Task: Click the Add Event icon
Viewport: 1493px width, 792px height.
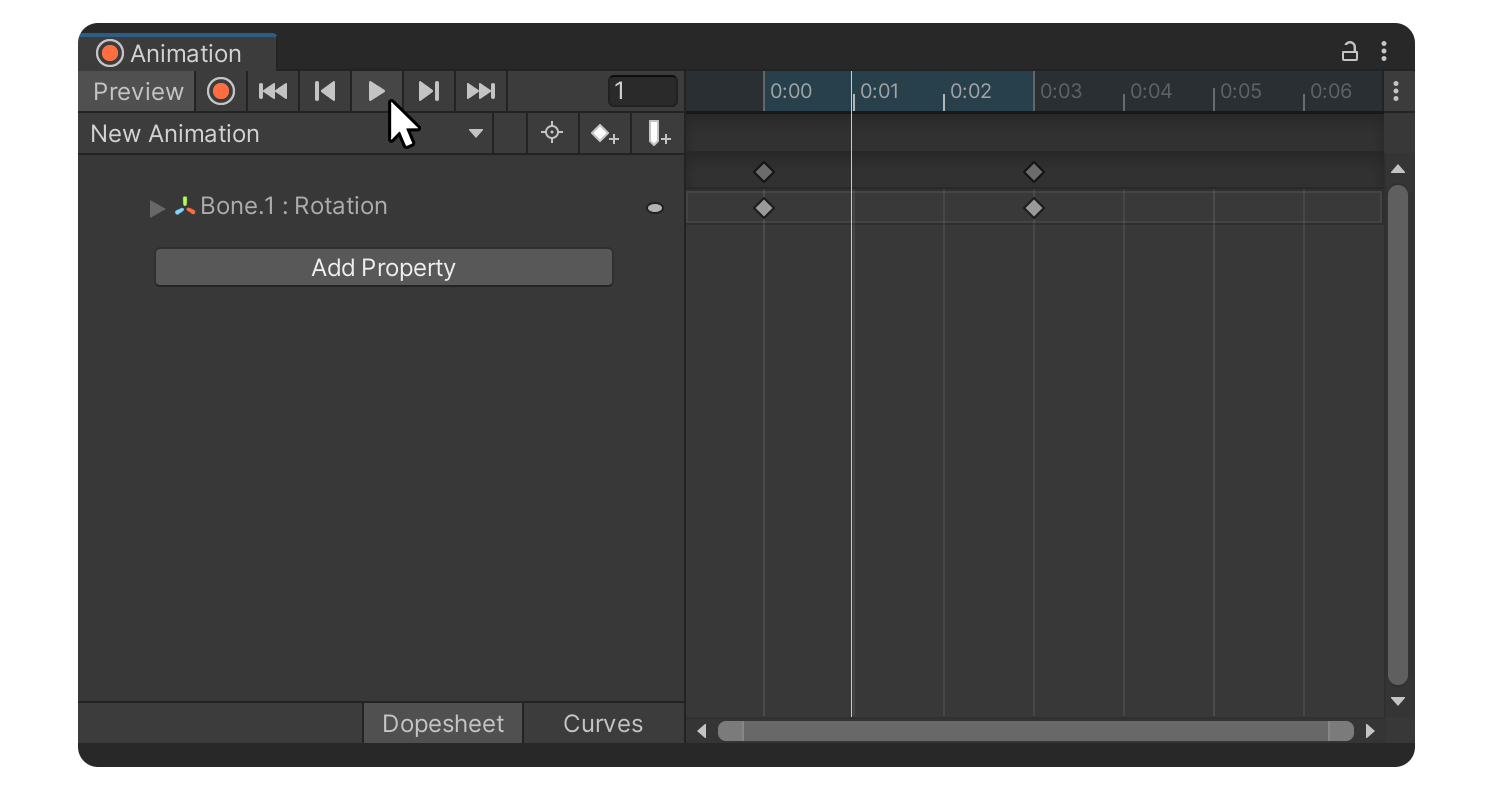Action: [x=658, y=134]
